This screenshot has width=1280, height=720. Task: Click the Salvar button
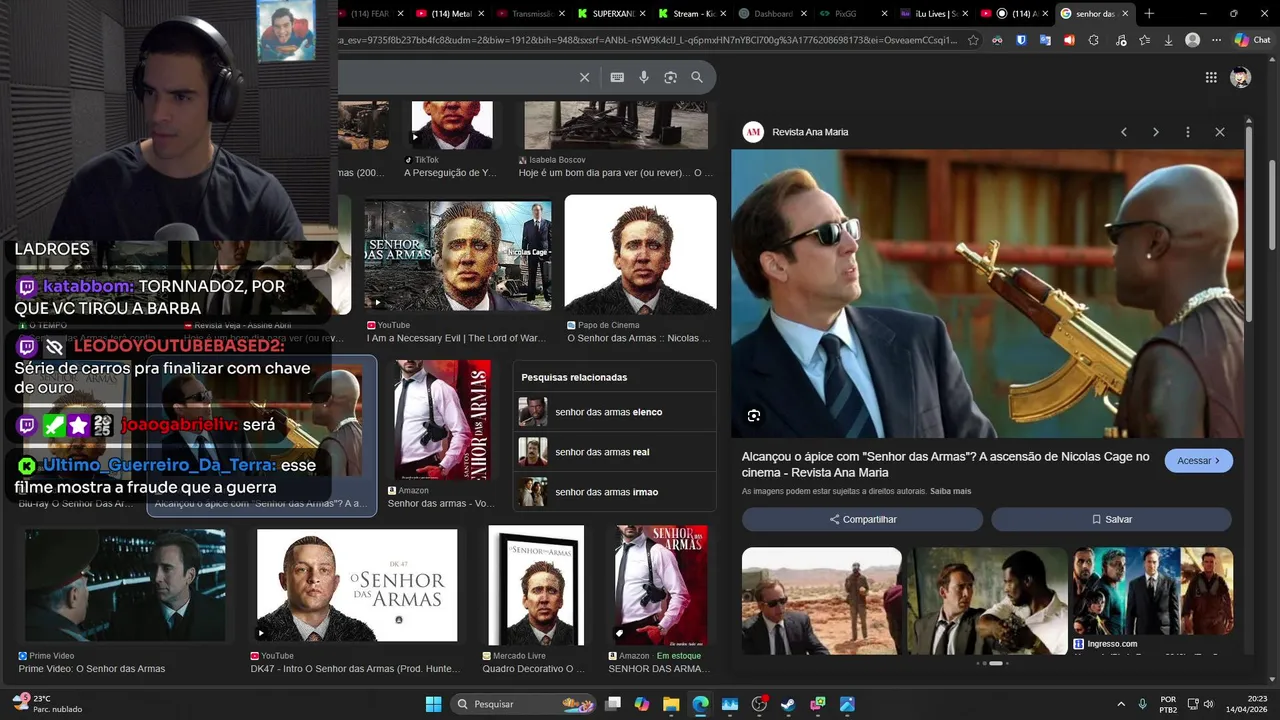(x=1111, y=519)
